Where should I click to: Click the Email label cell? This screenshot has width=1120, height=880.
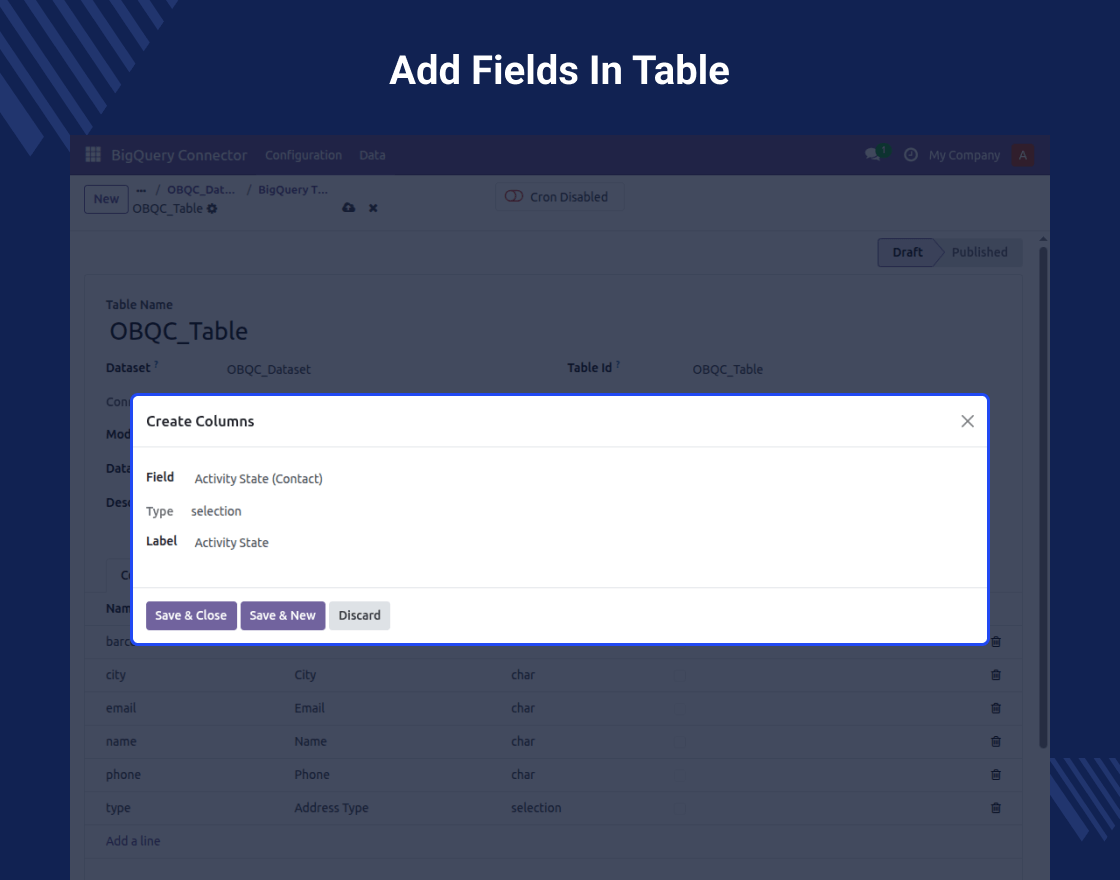[309, 708]
